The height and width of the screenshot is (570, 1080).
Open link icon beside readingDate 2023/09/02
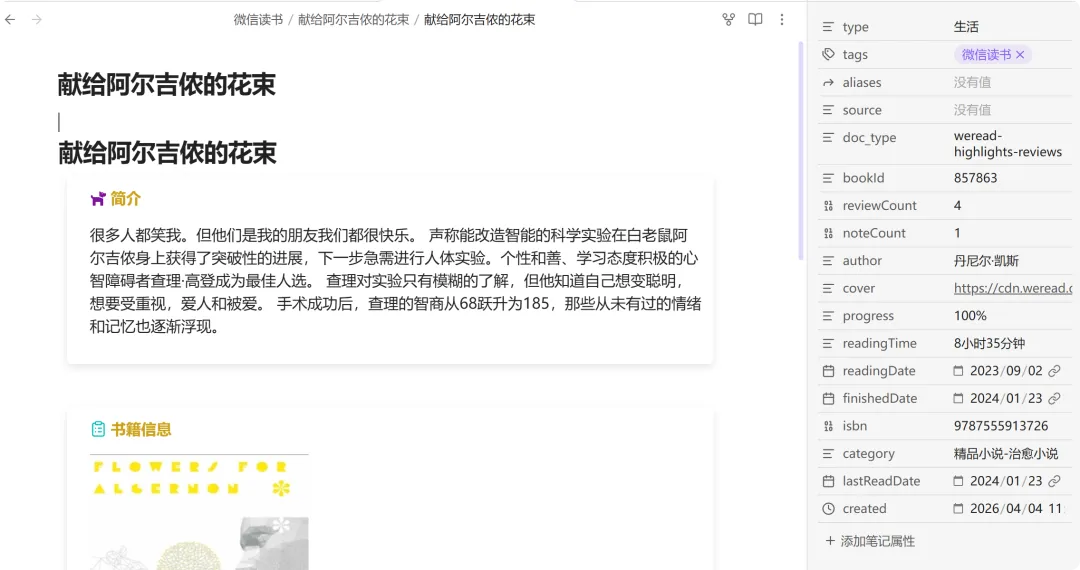1054,371
